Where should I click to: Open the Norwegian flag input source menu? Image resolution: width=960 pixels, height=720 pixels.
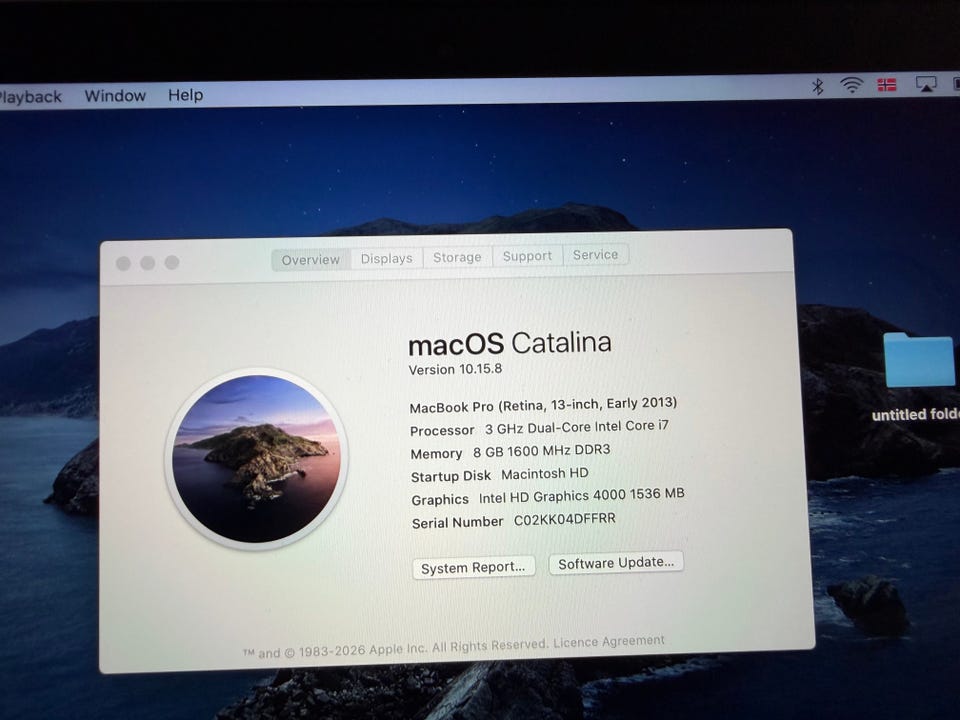click(887, 84)
